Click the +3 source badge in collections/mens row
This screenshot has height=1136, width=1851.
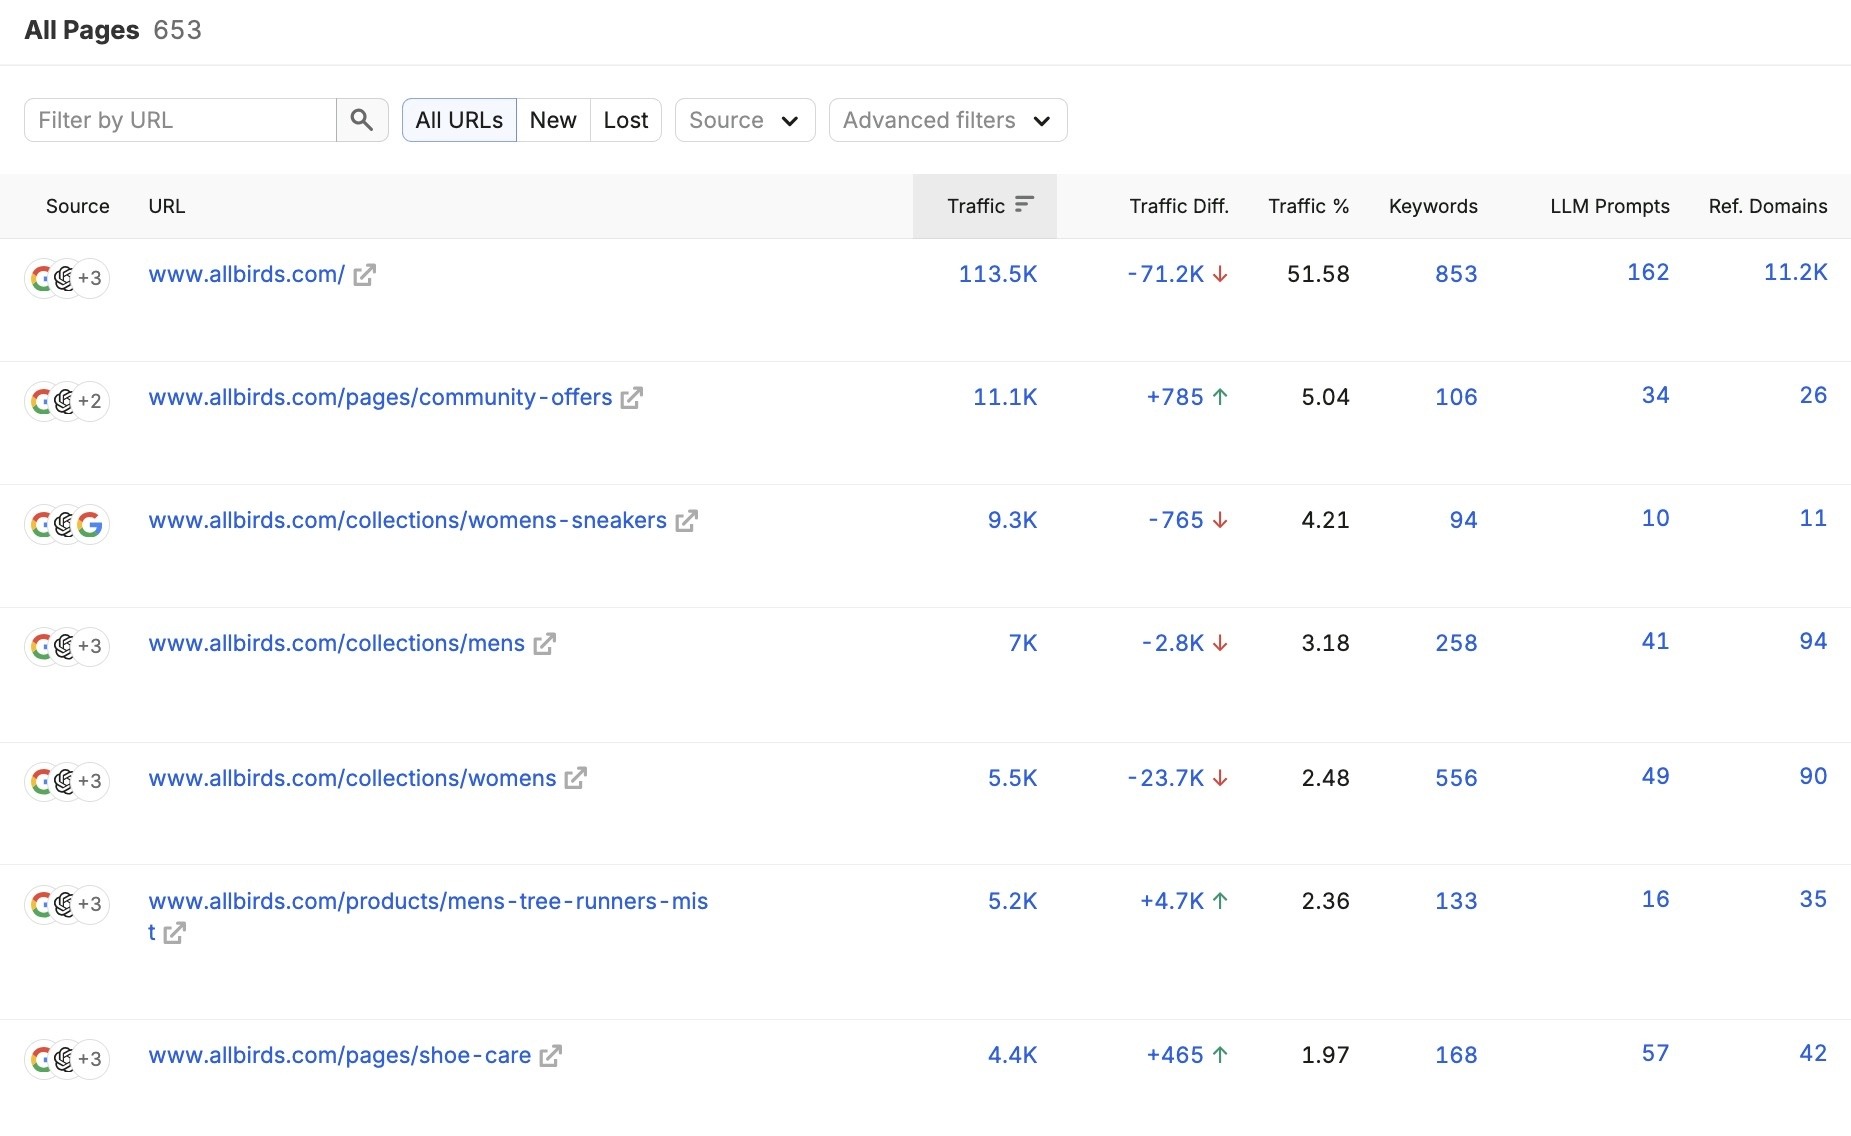pyautogui.click(x=90, y=646)
